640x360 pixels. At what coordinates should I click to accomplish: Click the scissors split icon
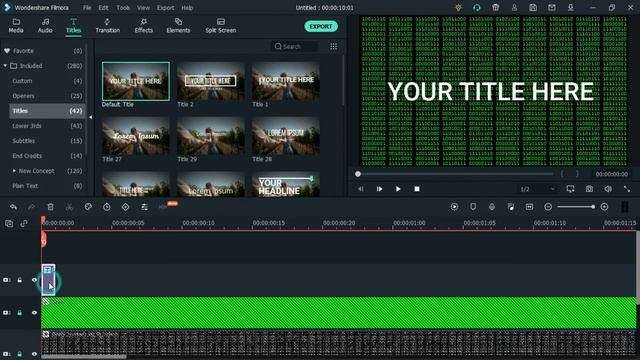point(69,207)
